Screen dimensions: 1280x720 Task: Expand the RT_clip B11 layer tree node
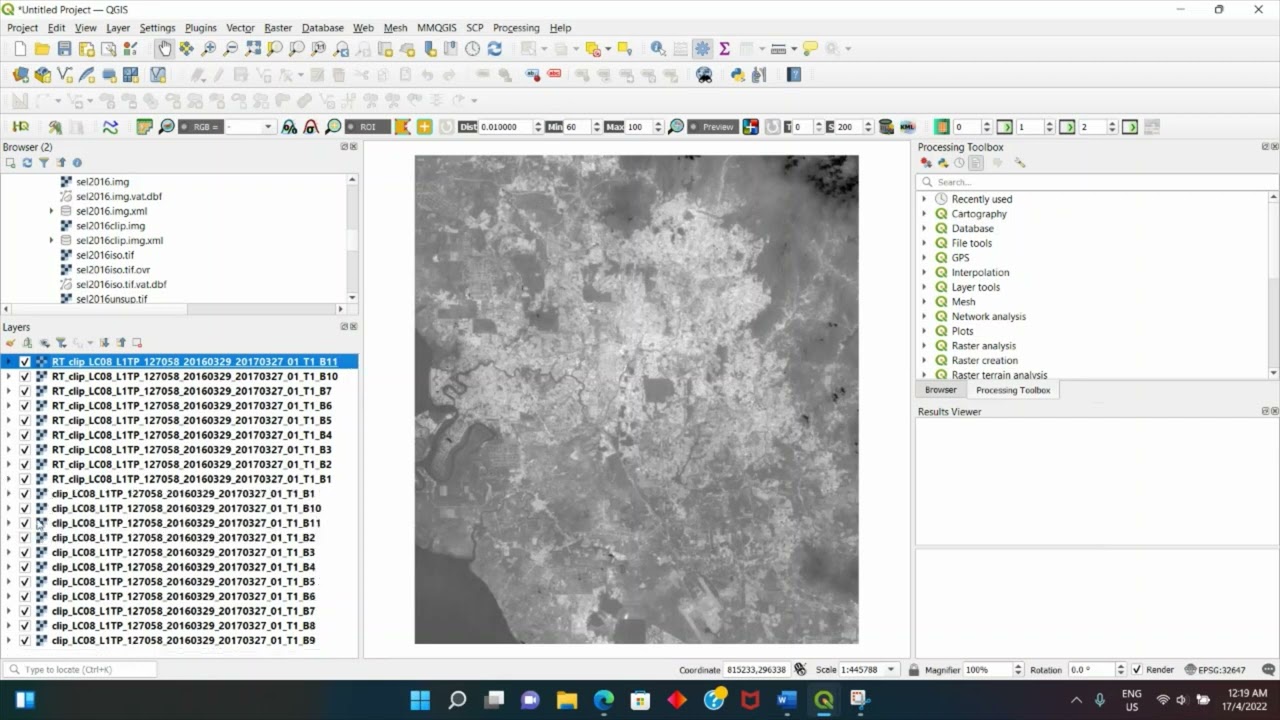point(9,362)
